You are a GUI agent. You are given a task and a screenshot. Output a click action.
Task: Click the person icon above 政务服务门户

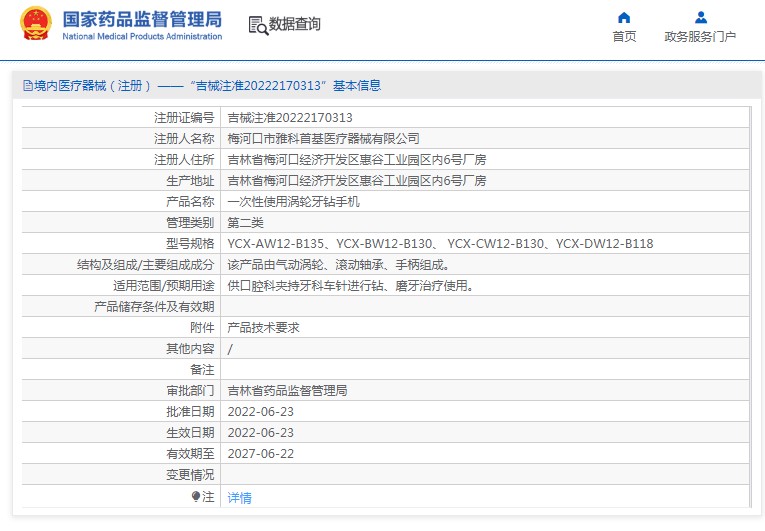(700, 17)
